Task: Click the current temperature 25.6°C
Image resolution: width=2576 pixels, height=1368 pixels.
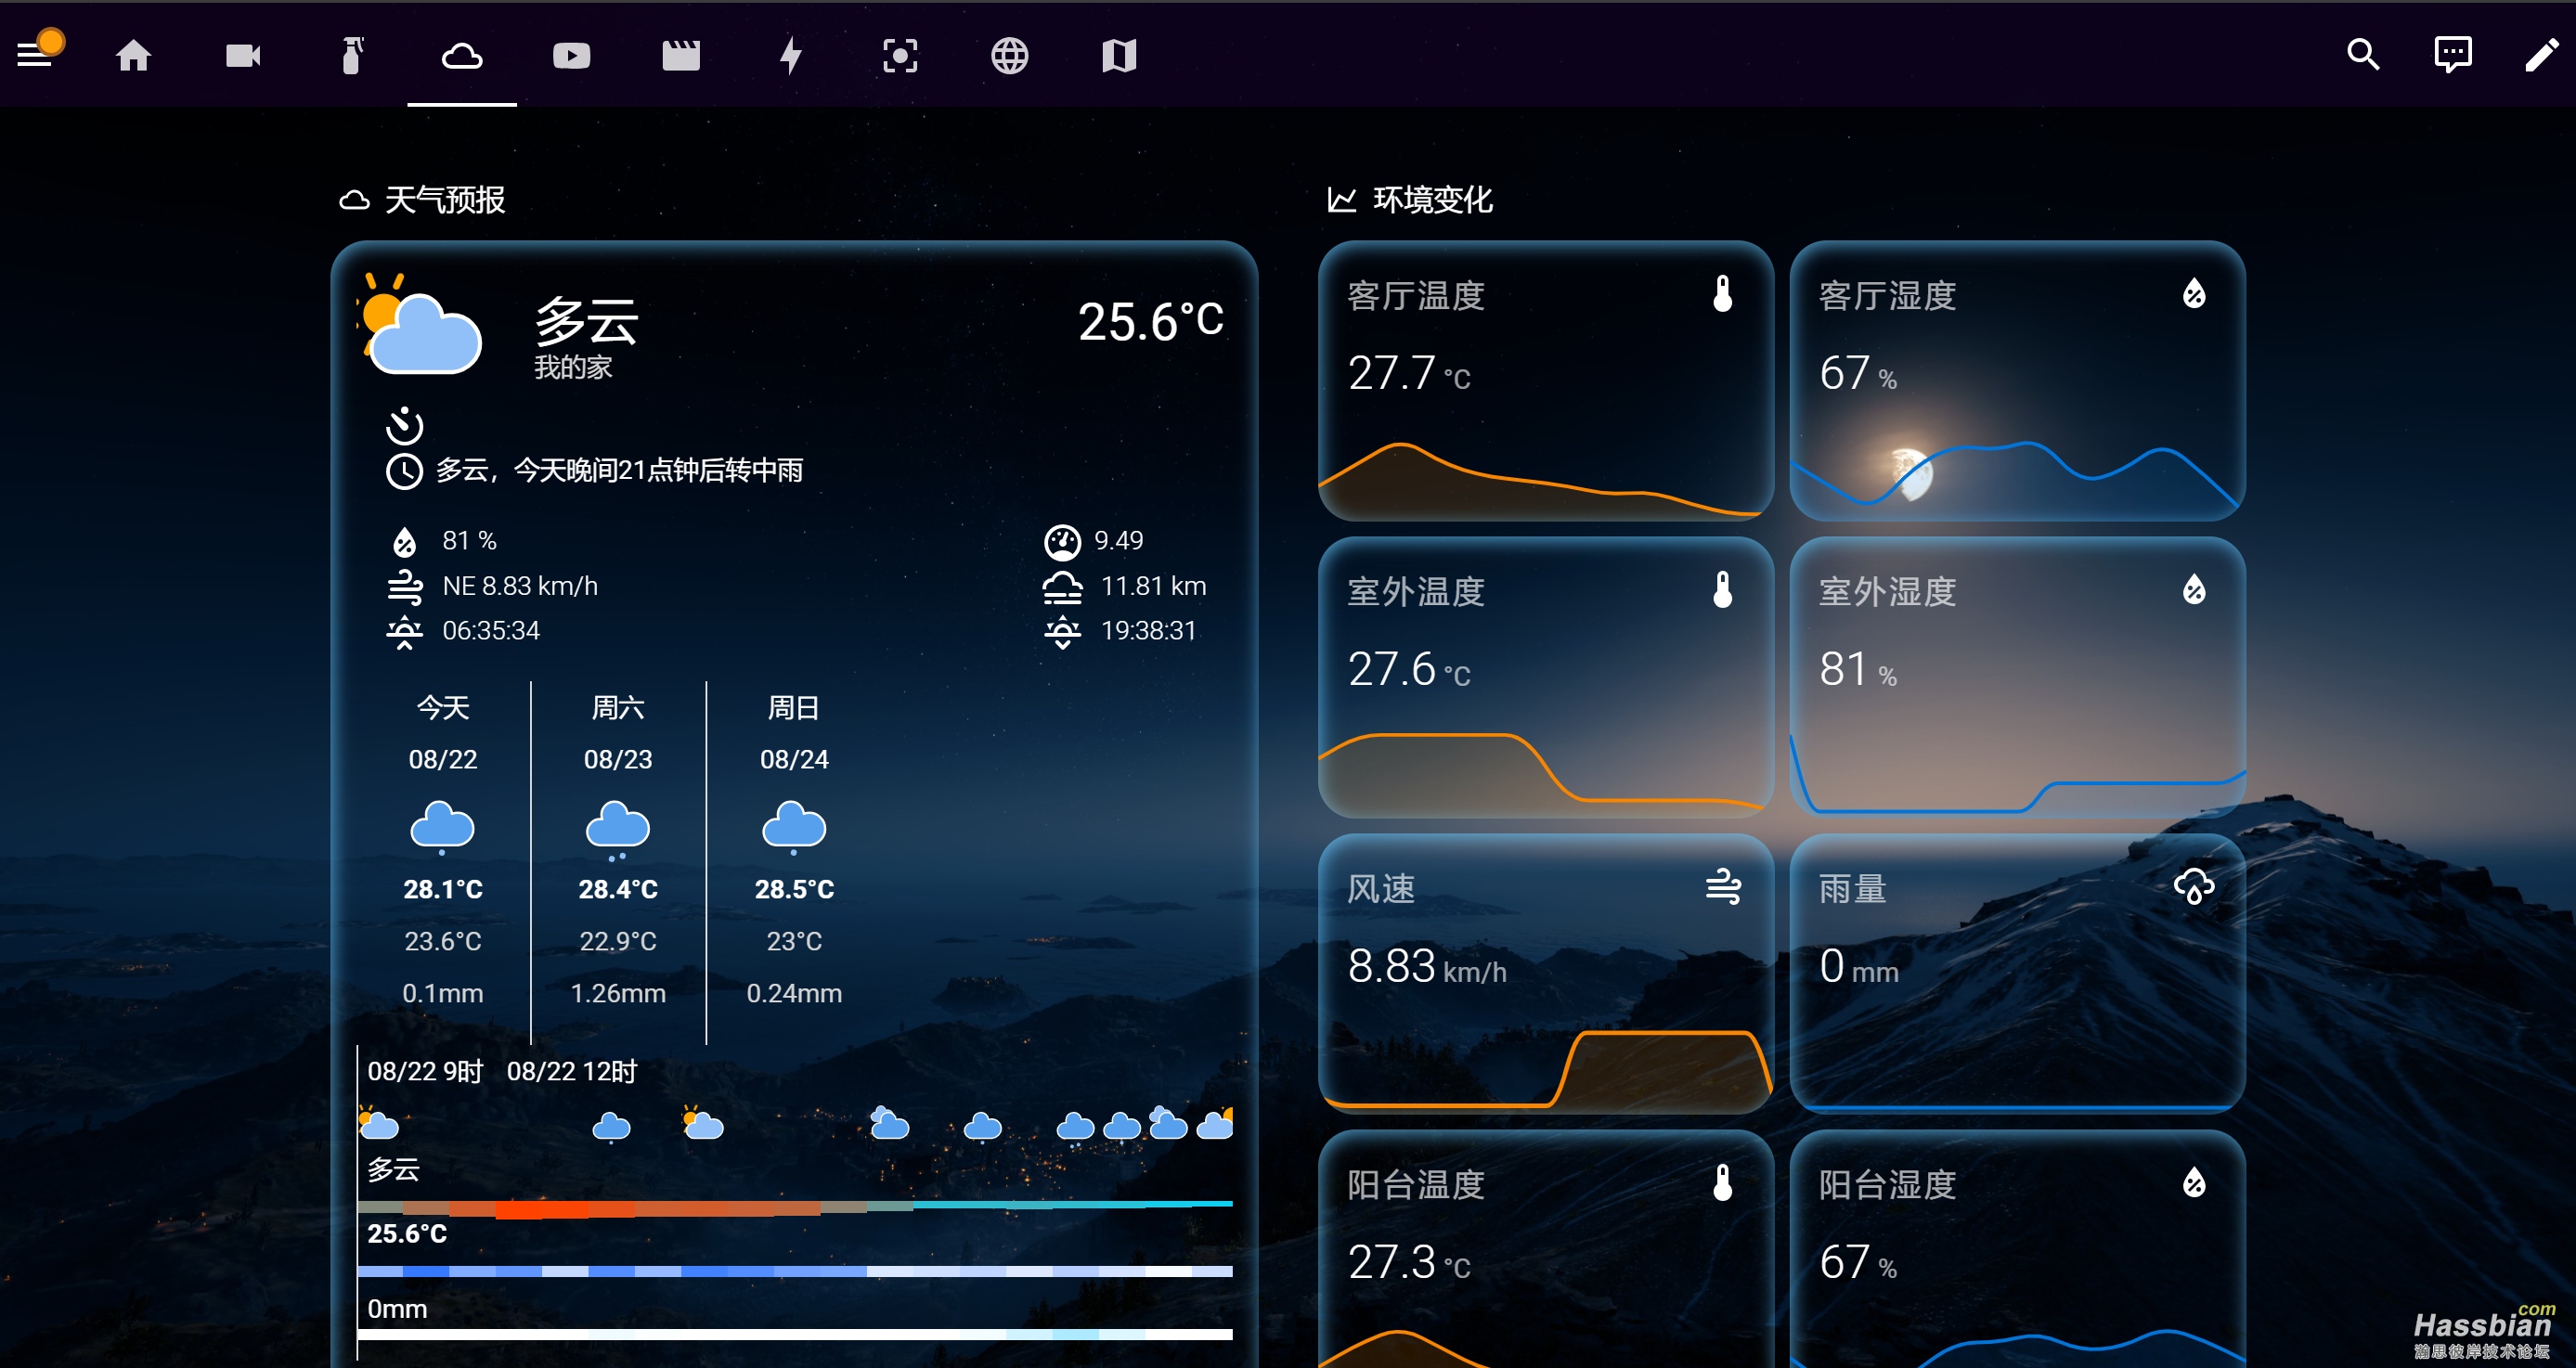Action: [1150, 322]
